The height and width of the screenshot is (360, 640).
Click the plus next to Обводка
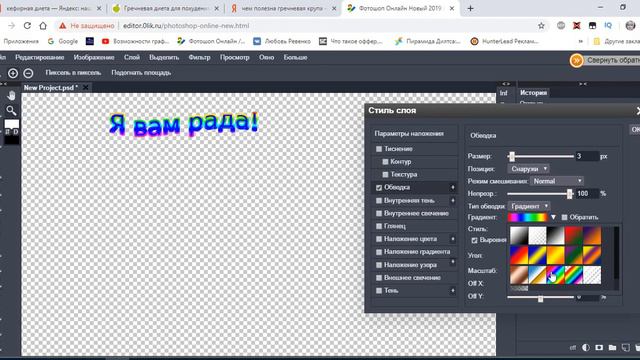(x=453, y=187)
